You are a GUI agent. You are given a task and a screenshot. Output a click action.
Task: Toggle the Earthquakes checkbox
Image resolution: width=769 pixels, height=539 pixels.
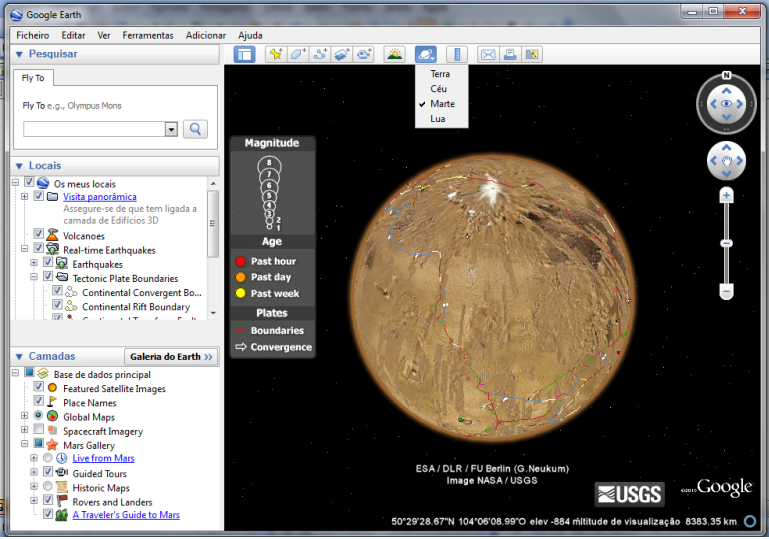click(48, 262)
